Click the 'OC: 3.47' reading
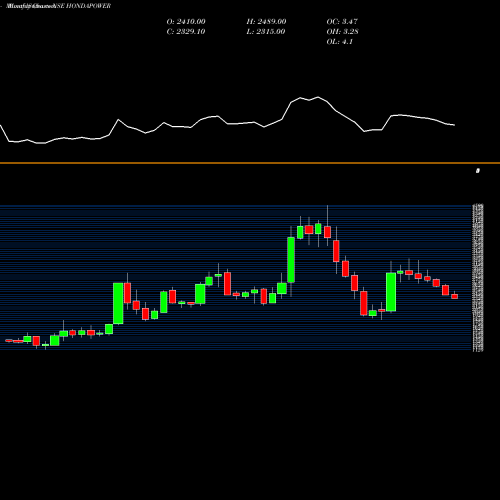The height and width of the screenshot is (500, 500). coord(342,22)
